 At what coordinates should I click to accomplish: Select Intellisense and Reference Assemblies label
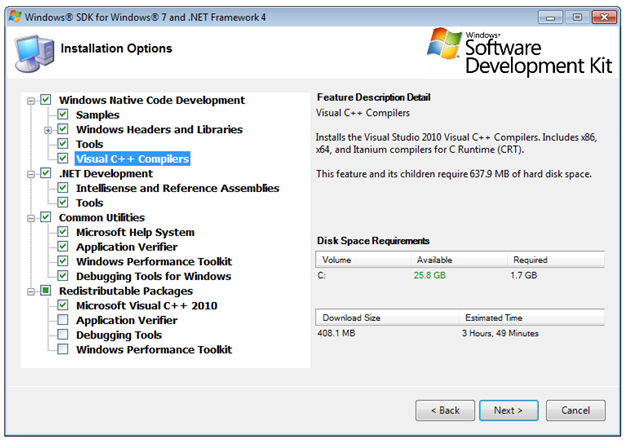coord(178,188)
